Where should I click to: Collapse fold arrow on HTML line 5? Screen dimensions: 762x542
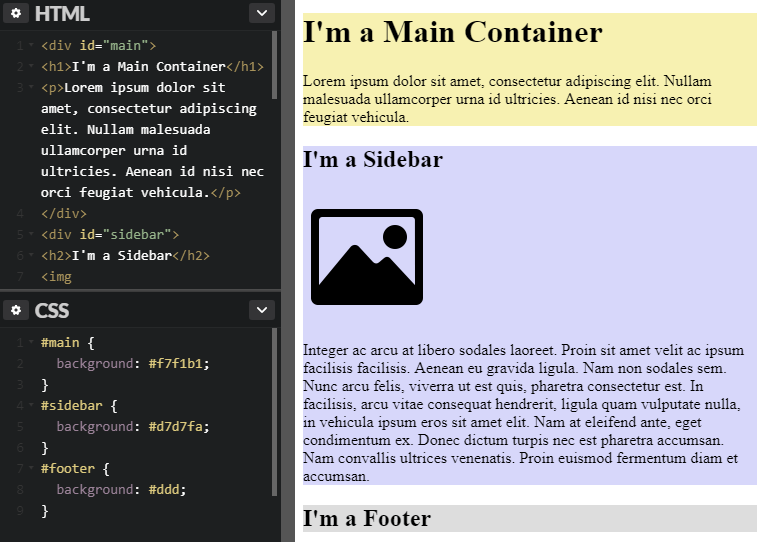31,234
